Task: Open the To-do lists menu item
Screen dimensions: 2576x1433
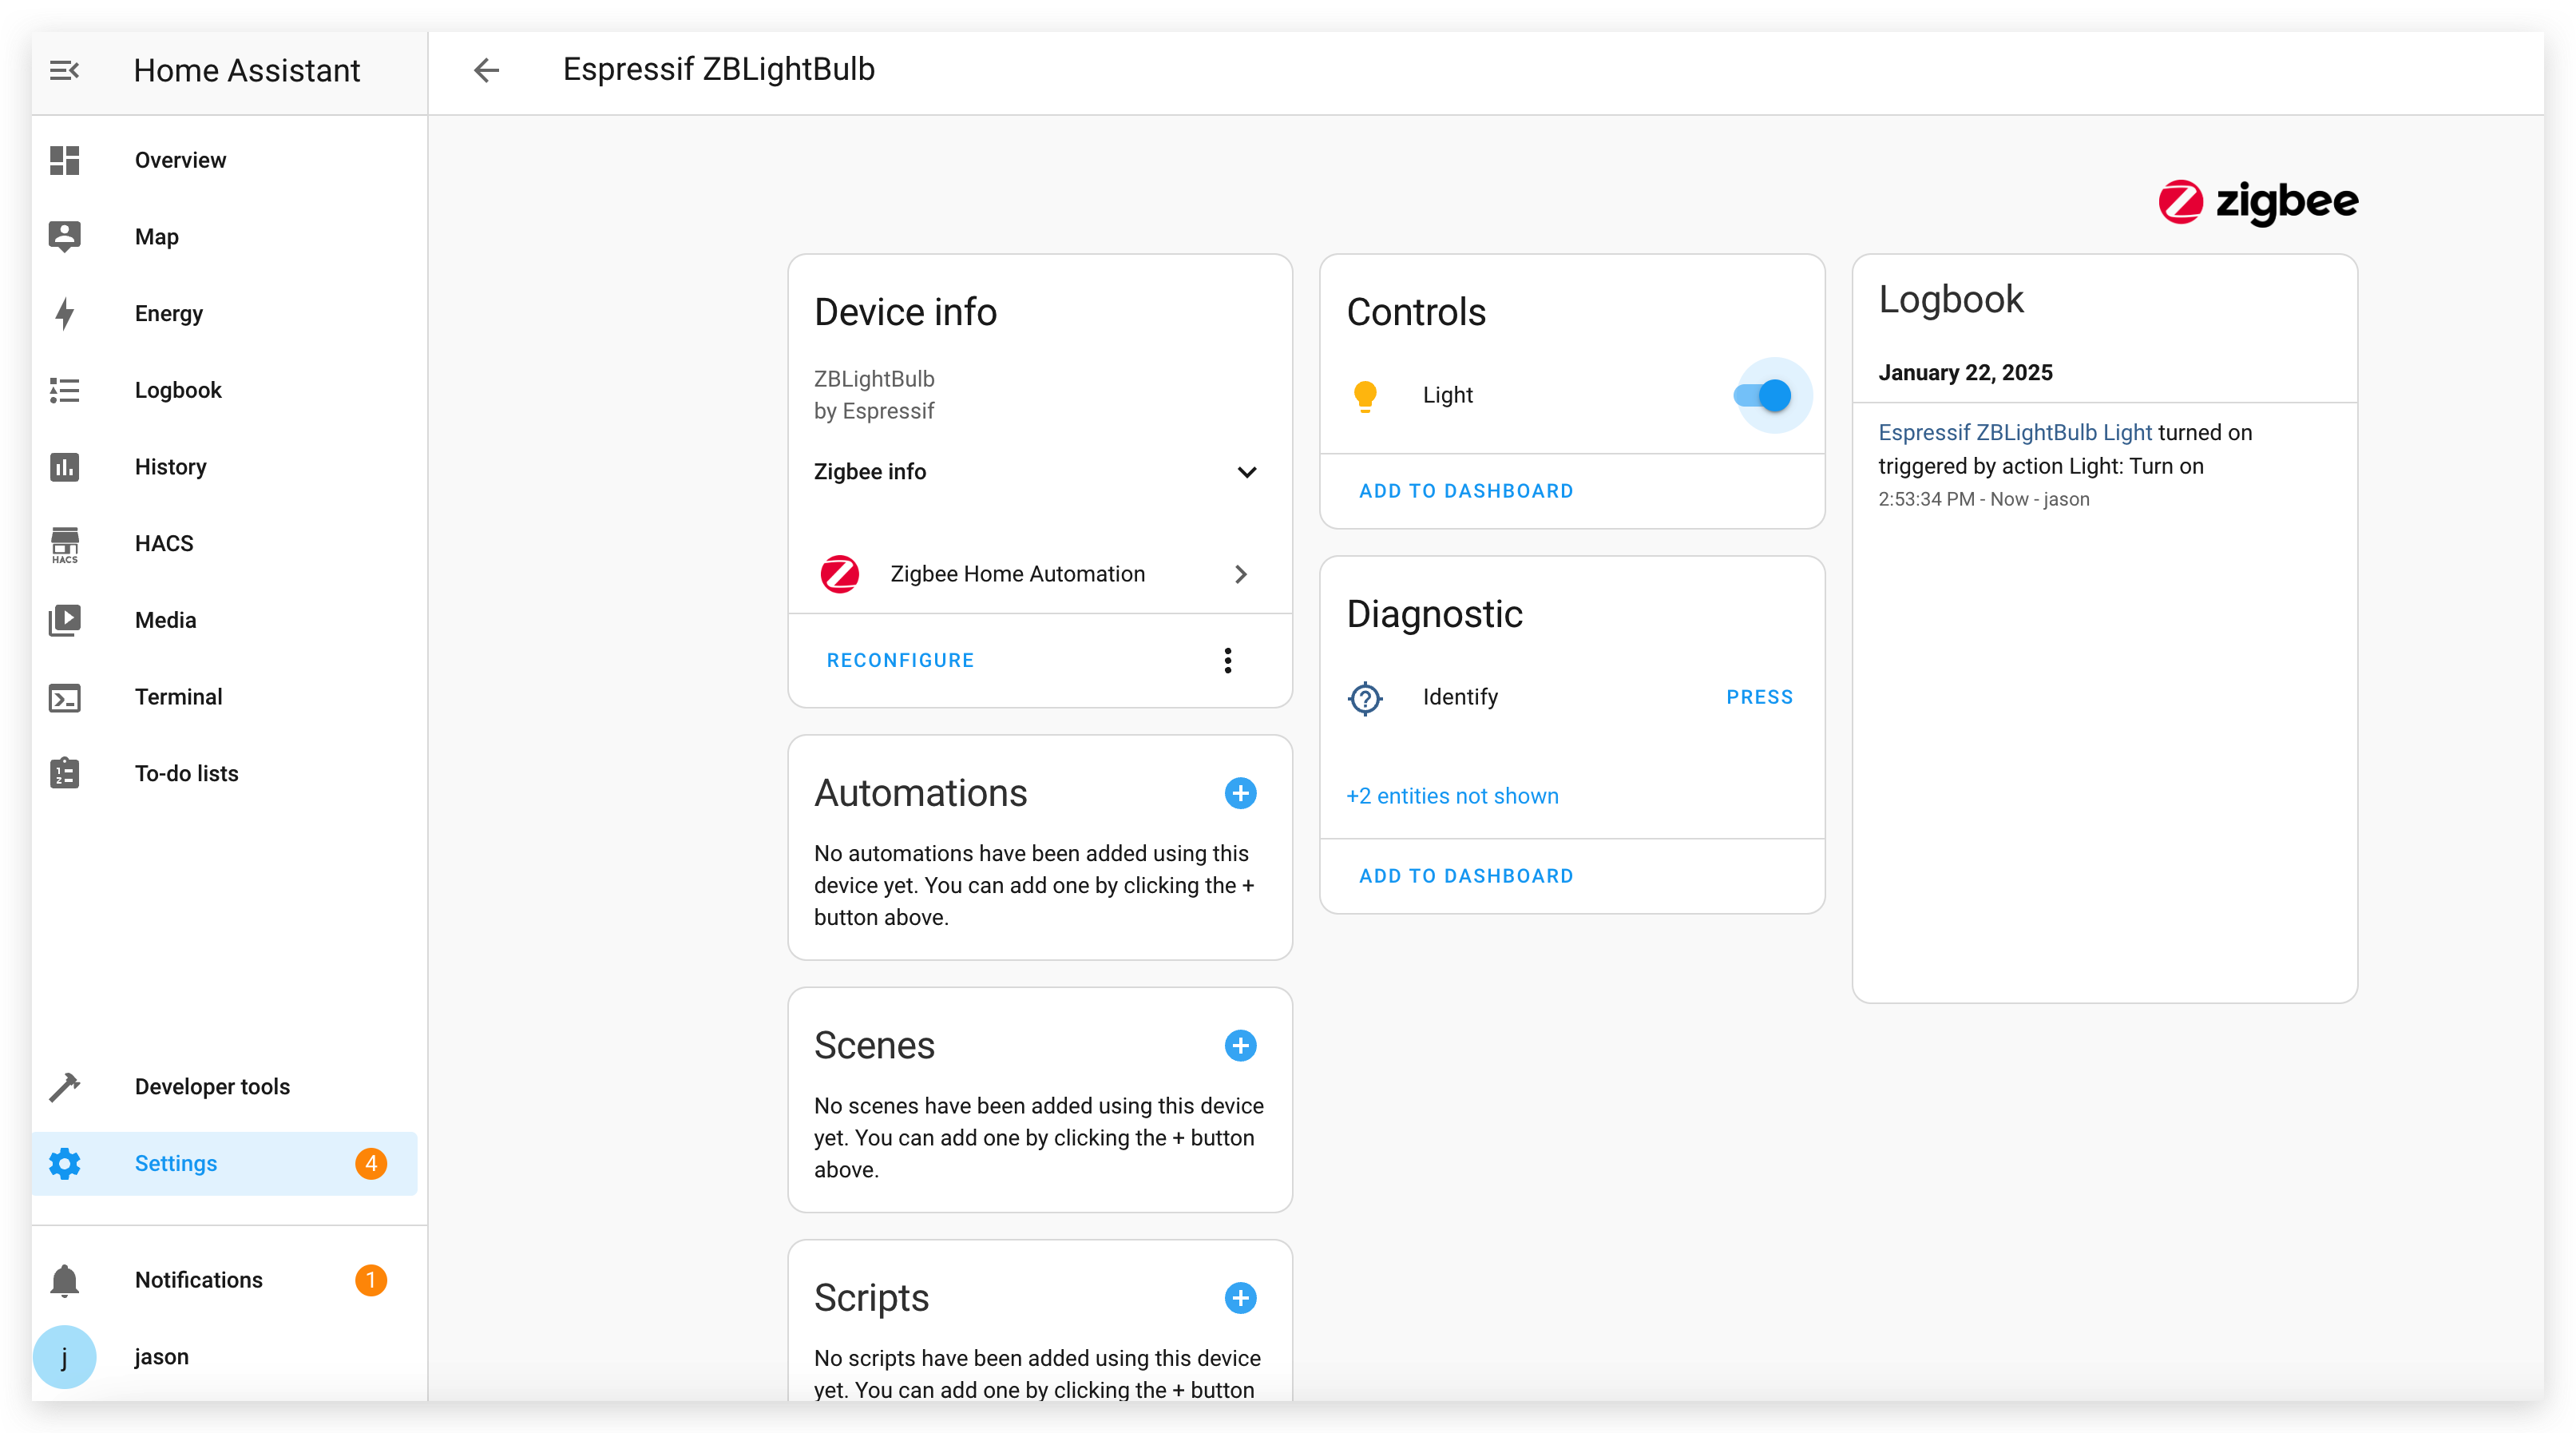Action: tap(224, 773)
